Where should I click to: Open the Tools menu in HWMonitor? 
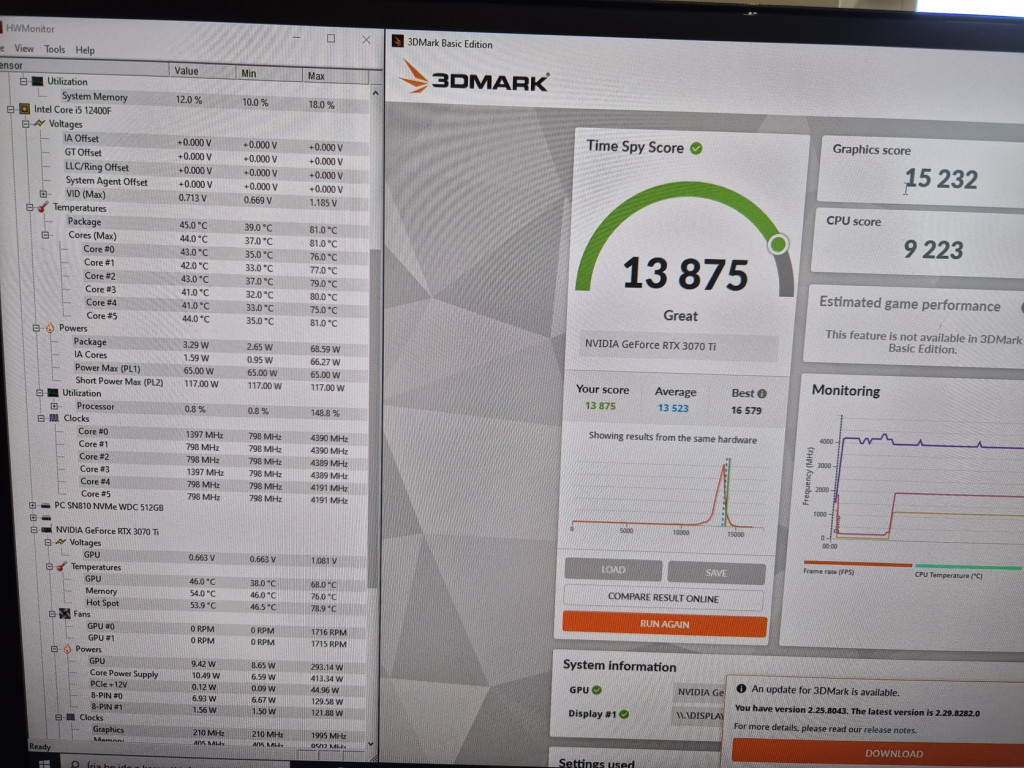[55, 49]
